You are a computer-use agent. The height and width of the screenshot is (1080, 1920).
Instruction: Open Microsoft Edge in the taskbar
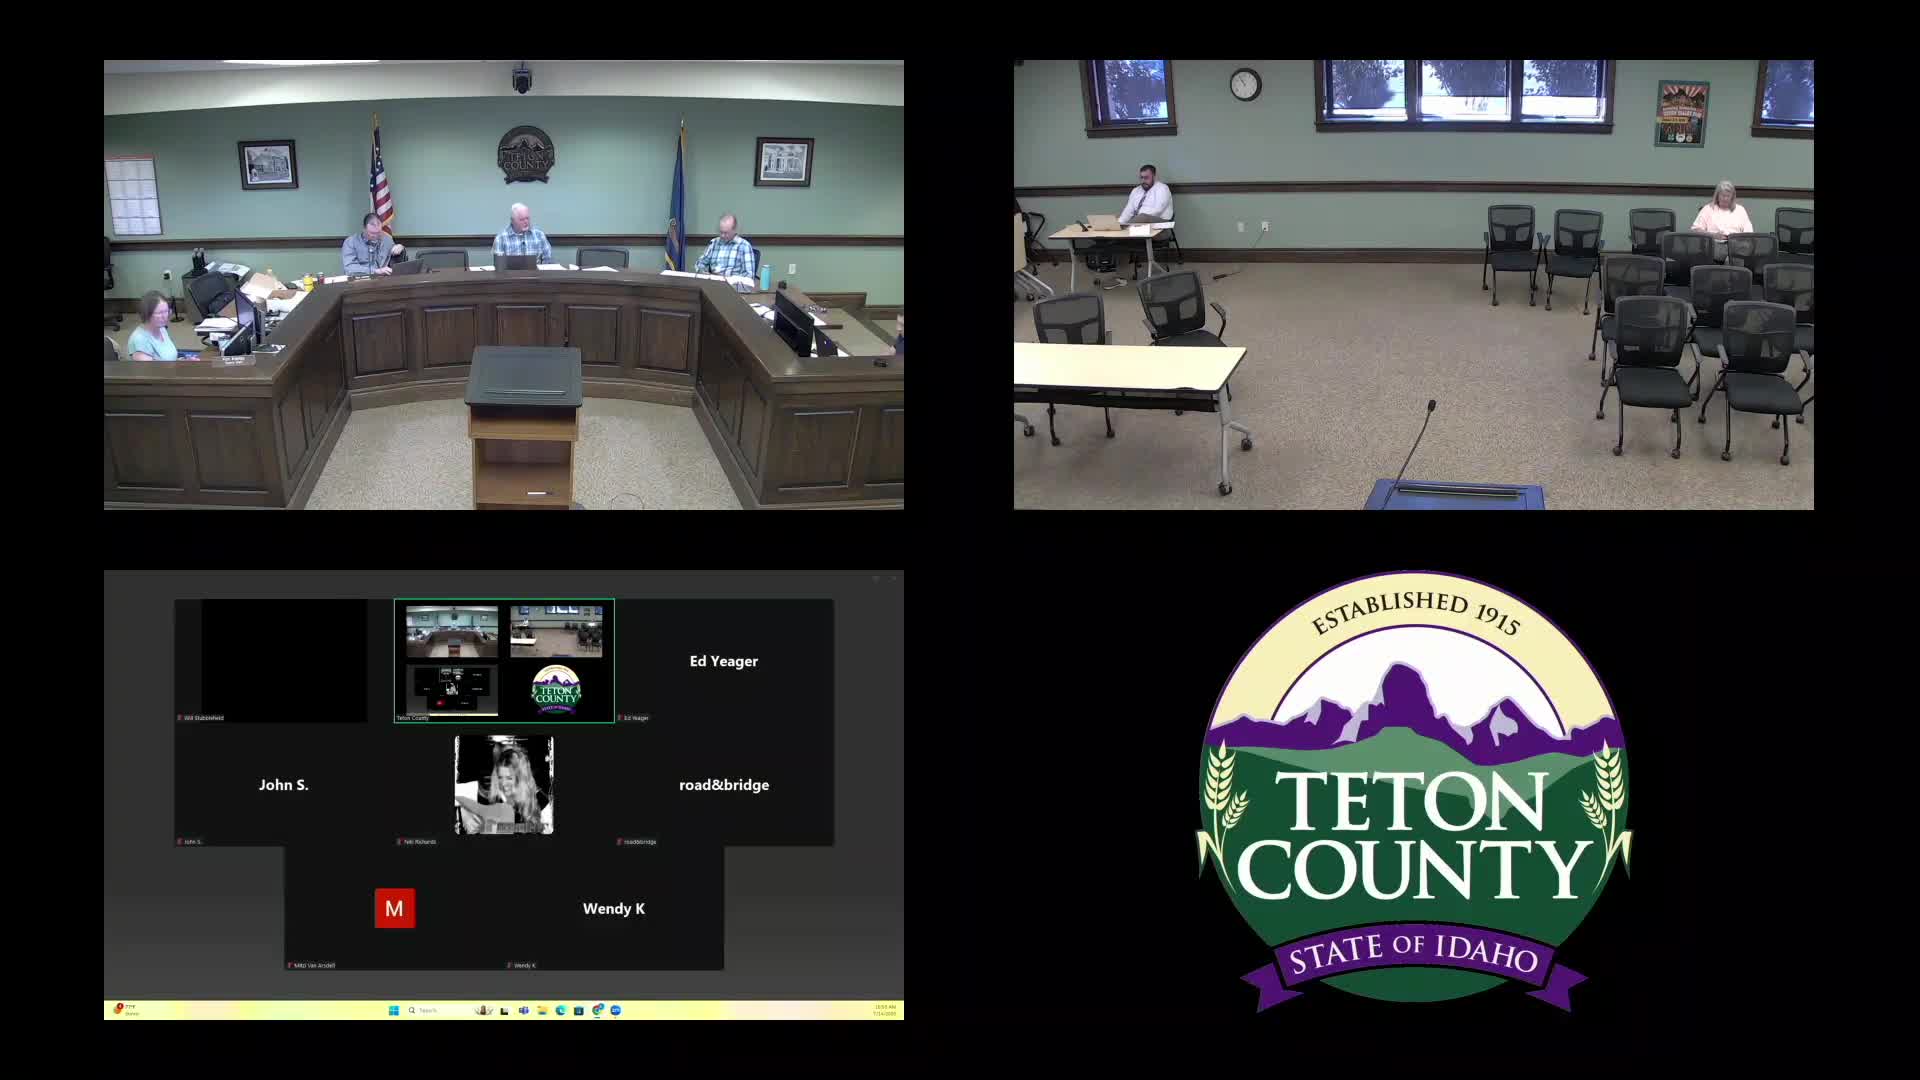coord(561,1010)
